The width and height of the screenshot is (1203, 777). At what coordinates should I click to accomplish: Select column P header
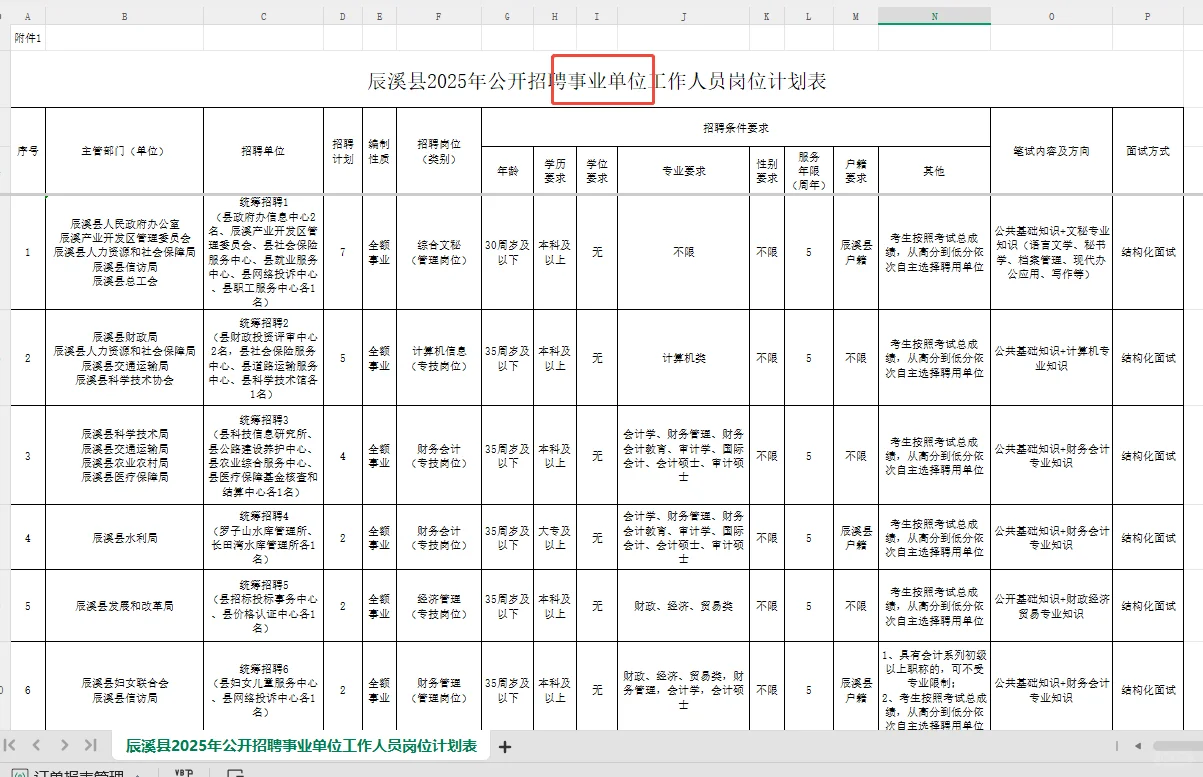[1147, 16]
